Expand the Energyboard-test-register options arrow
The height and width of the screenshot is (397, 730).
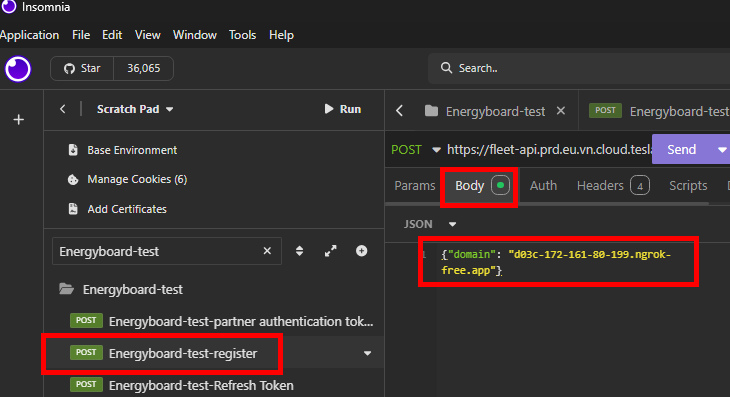(367, 353)
